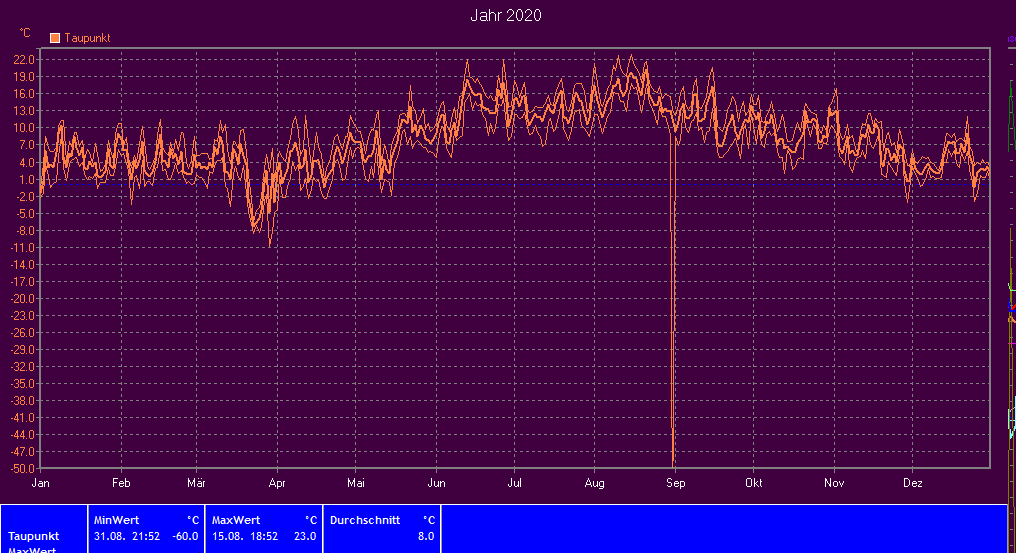Image resolution: width=1016 pixels, height=553 pixels.
Task: Click the Sep month label on x-axis
Action: (675, 483)
